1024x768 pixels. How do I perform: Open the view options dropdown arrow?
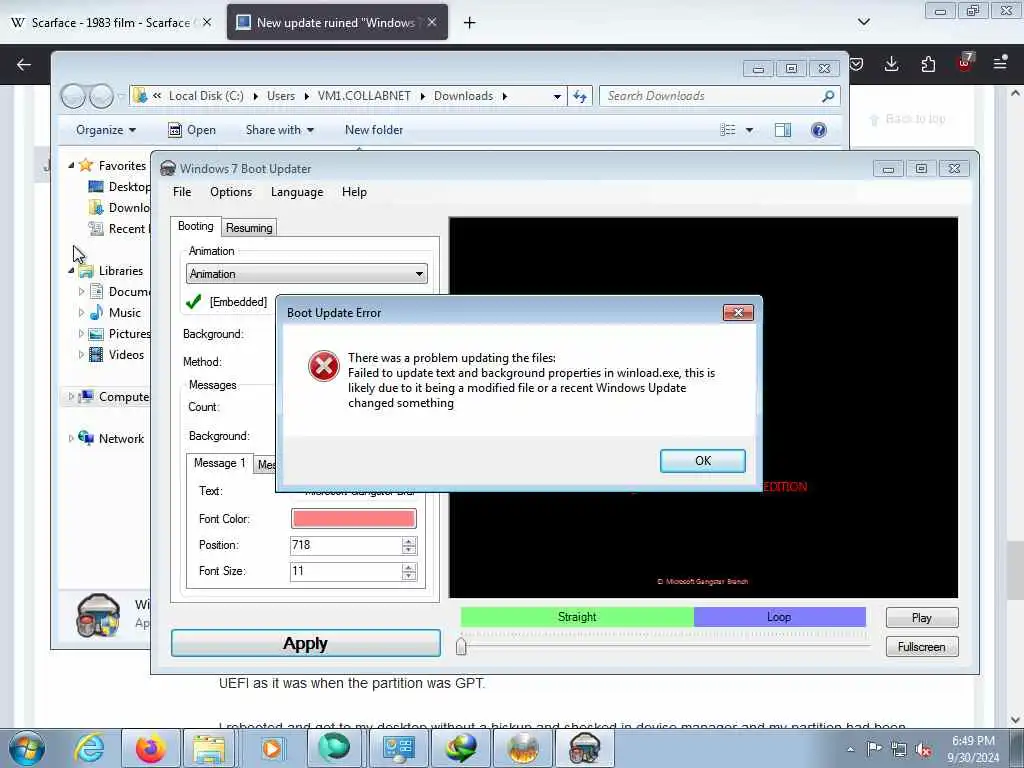point(749,130)
